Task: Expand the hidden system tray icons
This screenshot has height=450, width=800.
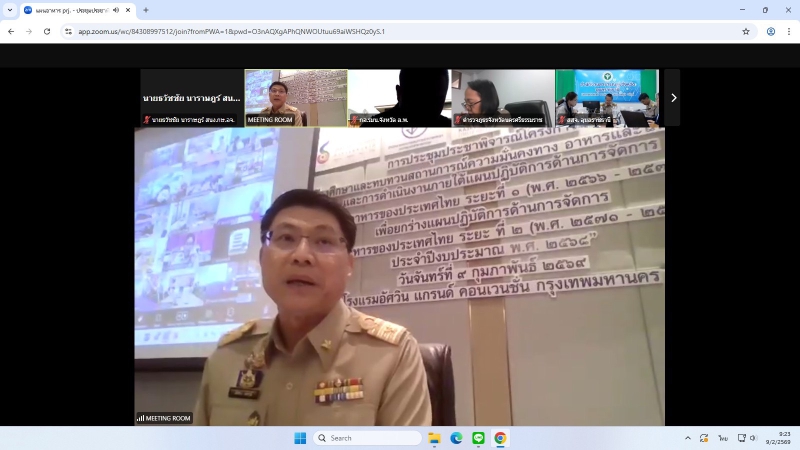Action: click(x=687, y=438)
